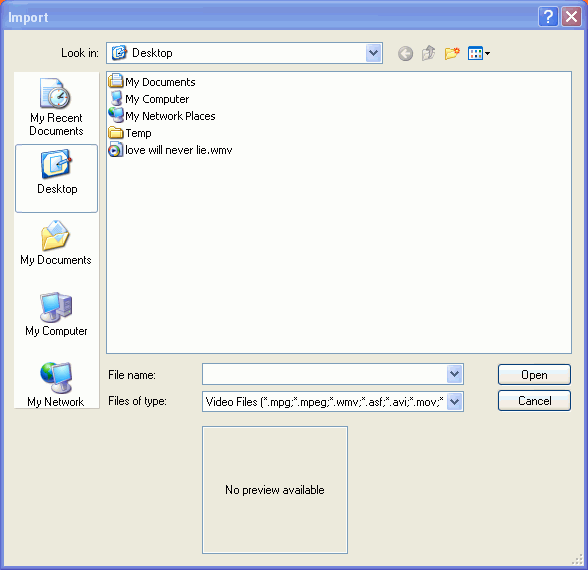Create a new folder
Viewport: 588px width, 570px height.
452,53
